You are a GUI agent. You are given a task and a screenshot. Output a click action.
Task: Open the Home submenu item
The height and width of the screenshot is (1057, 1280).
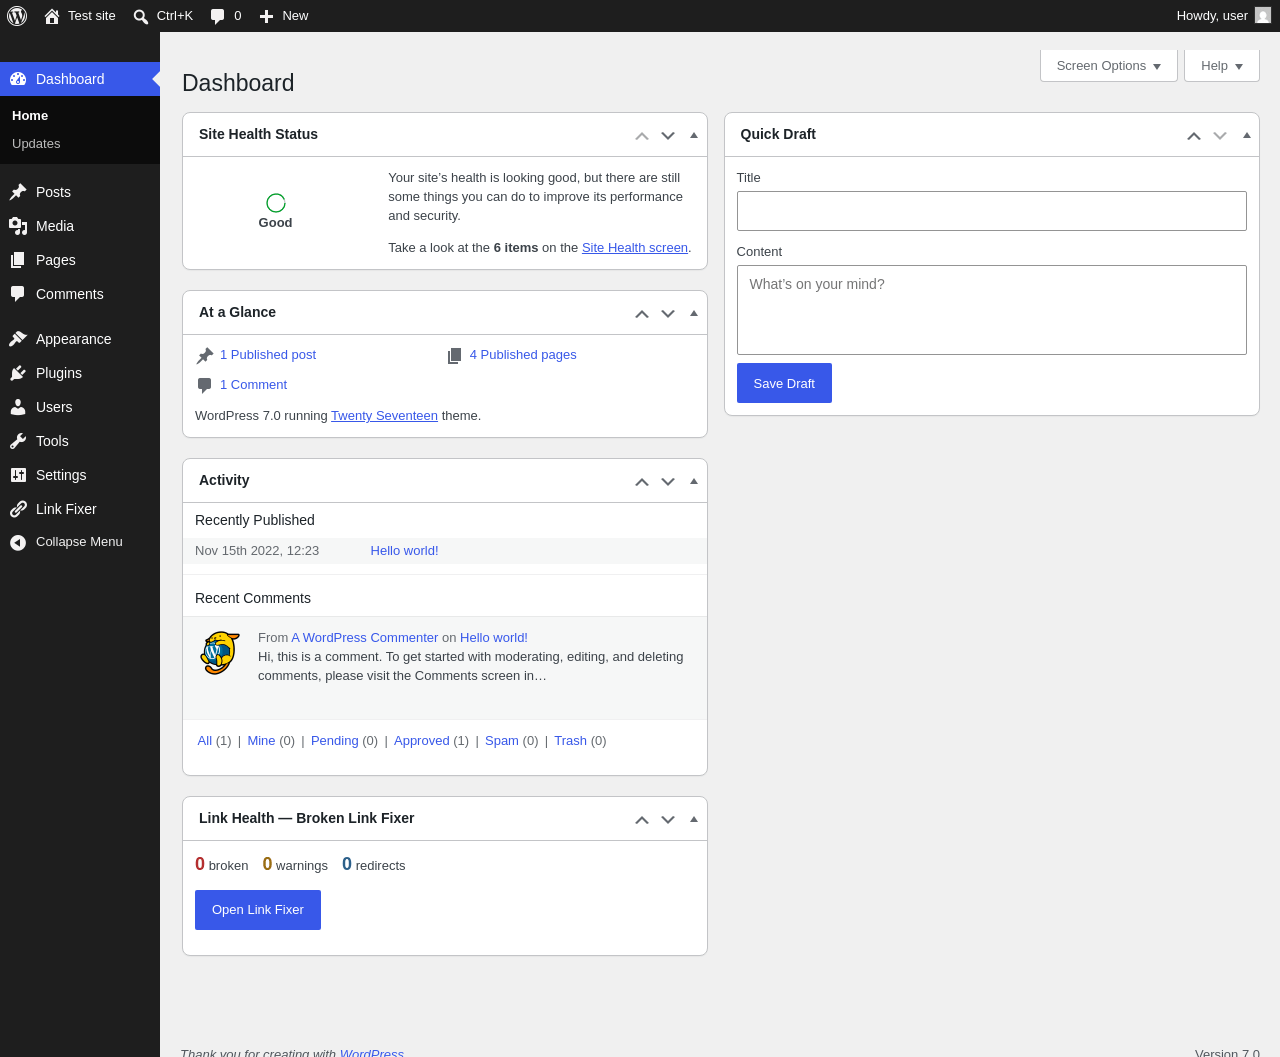tap(30, 116)
